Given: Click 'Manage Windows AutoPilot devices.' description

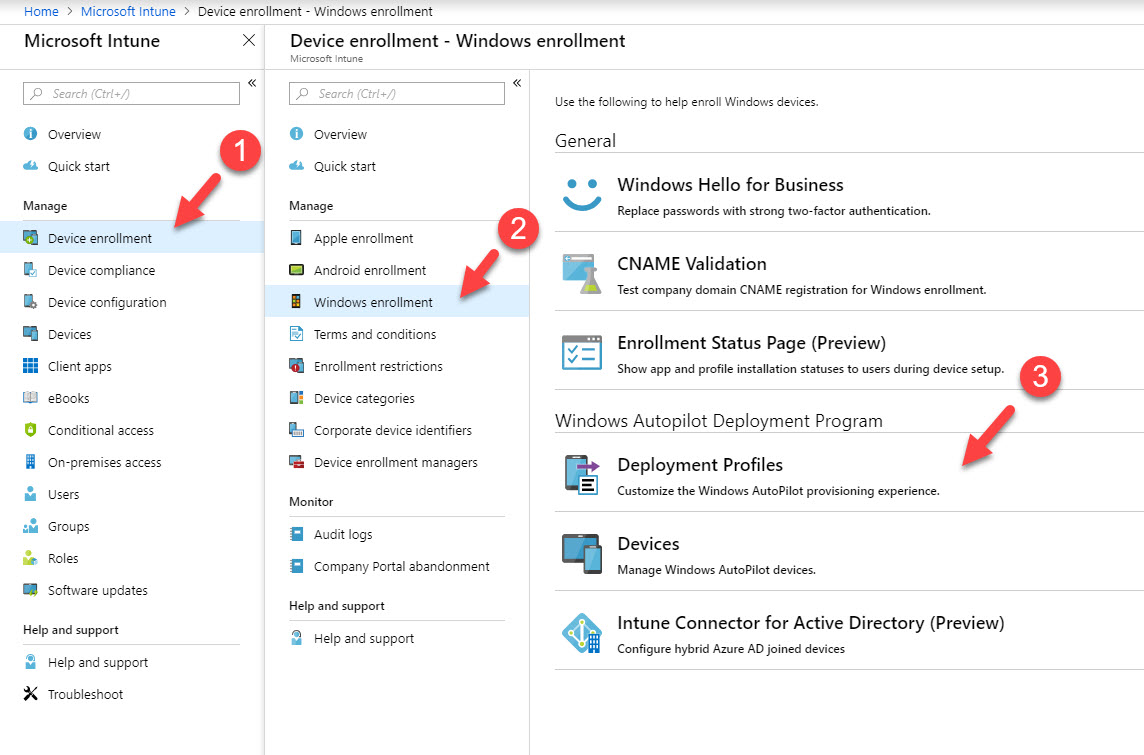Looking at the screenshot, I should tap(716, 570).
